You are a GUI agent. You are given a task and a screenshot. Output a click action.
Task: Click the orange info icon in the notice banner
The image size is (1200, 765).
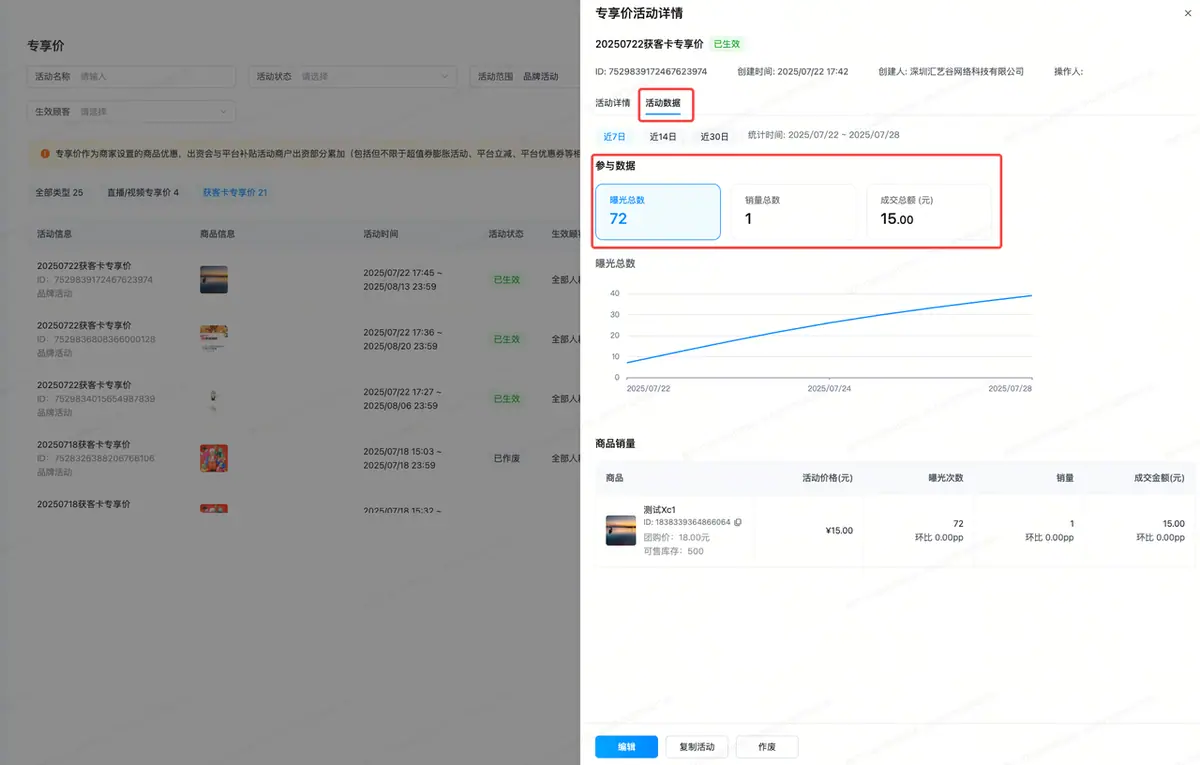tap(45, 154)
